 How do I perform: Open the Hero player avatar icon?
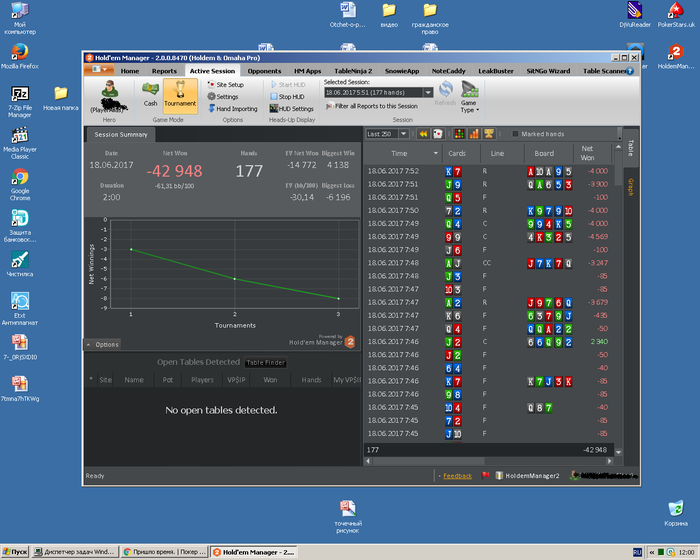109,89
